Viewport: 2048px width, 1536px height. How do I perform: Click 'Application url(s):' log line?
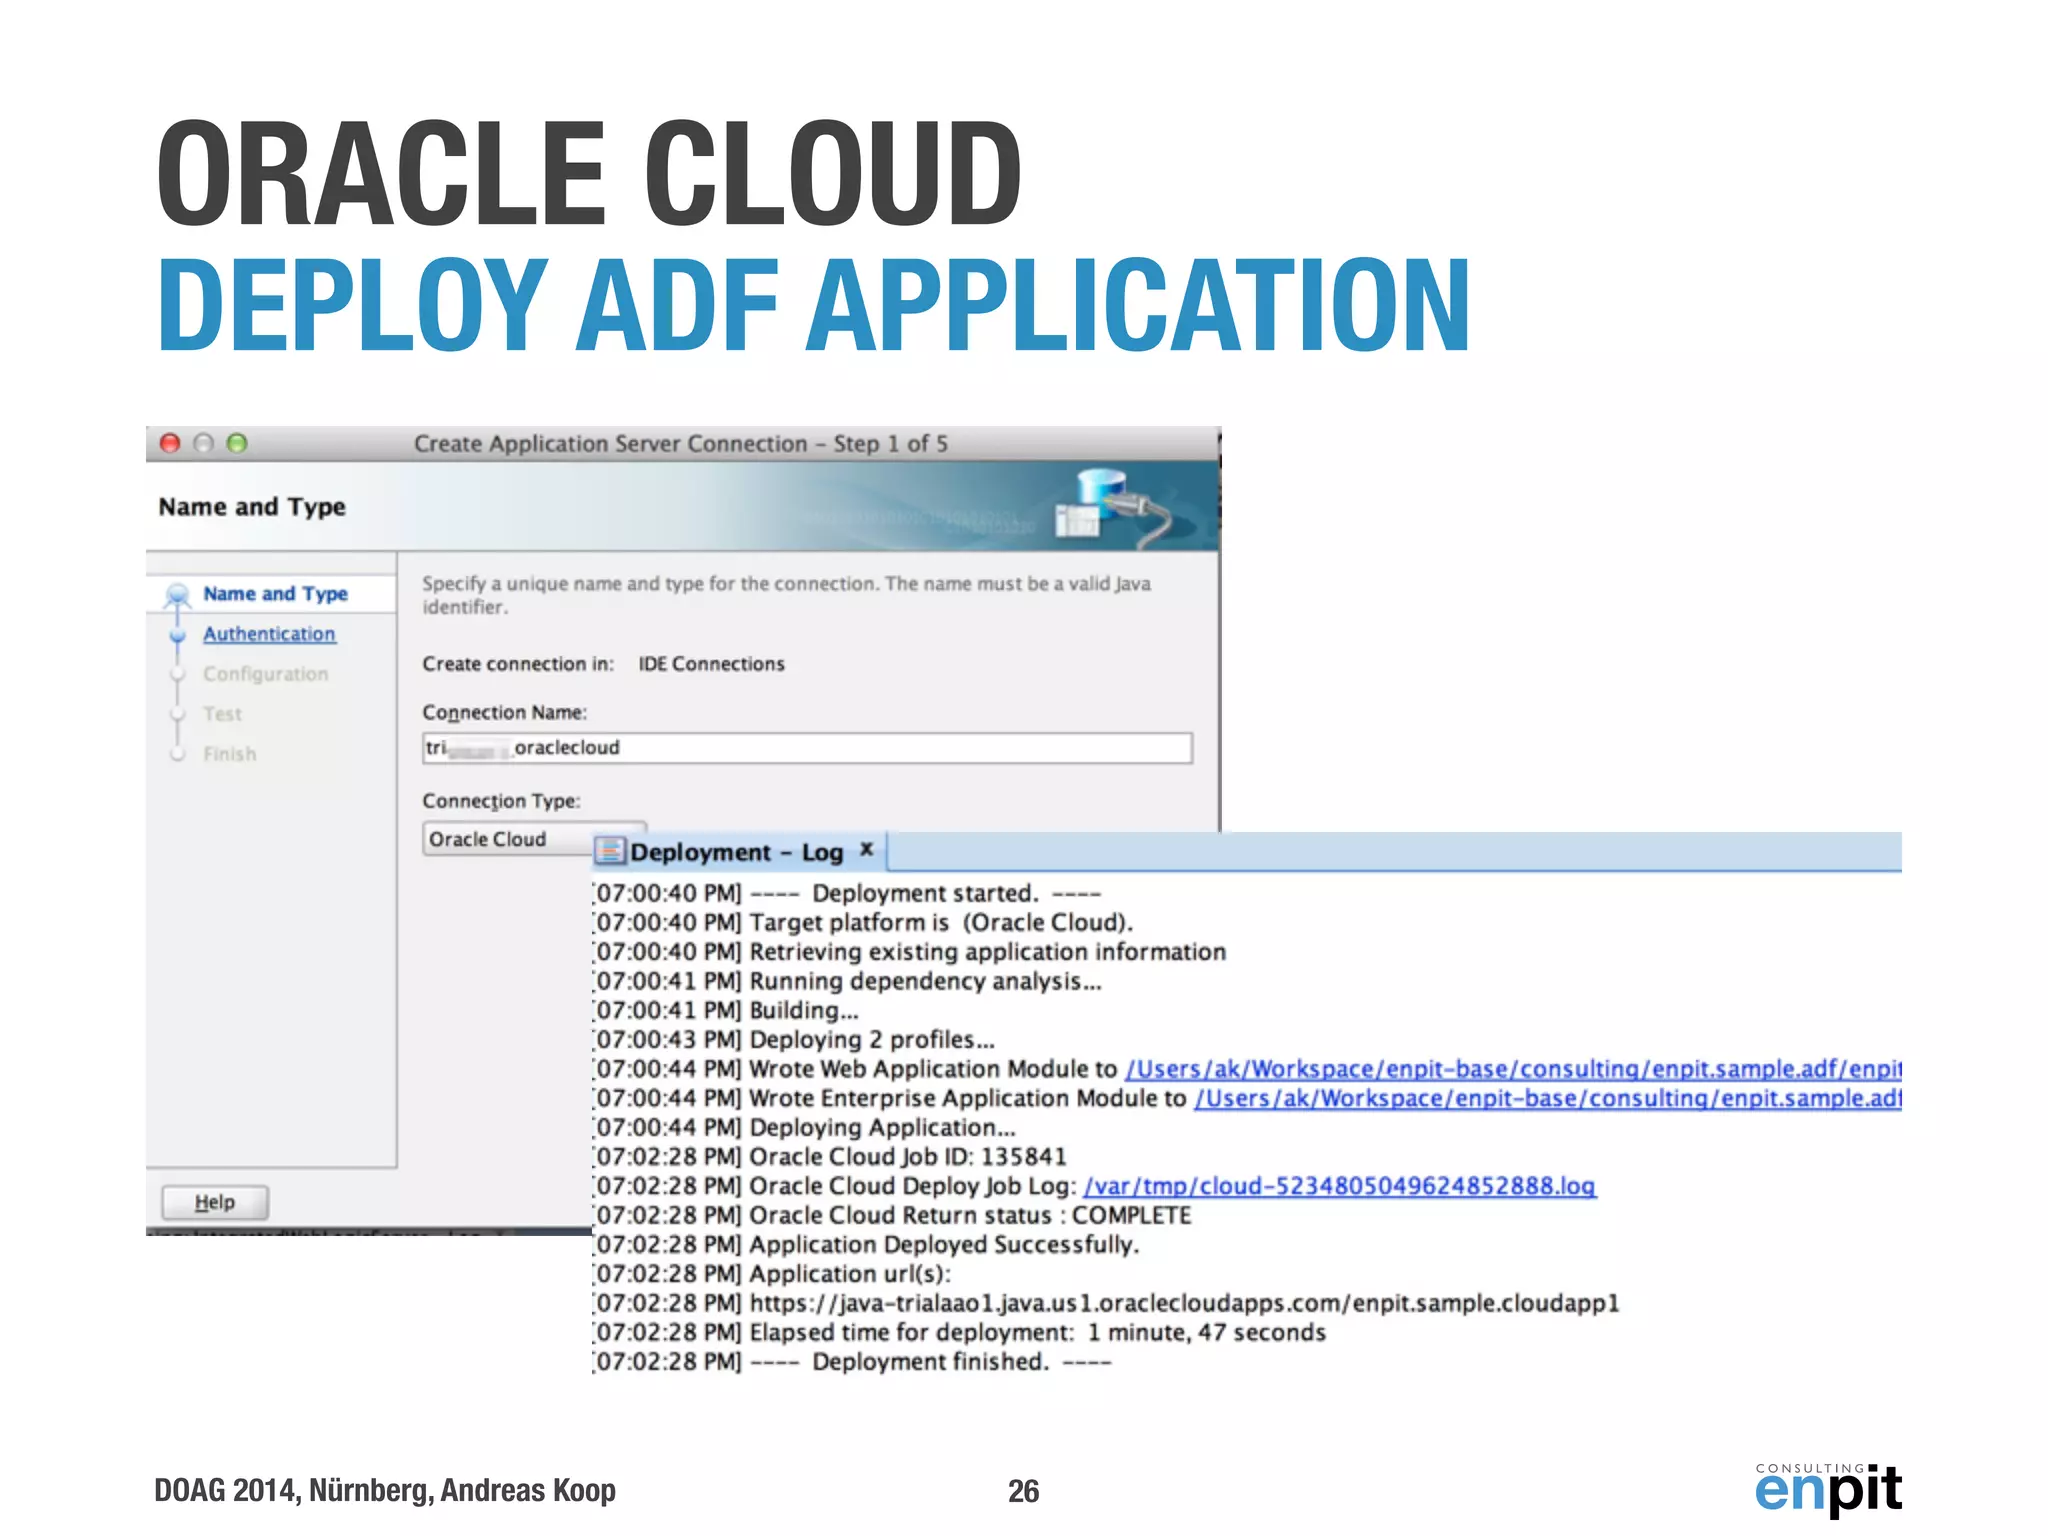772,1274
